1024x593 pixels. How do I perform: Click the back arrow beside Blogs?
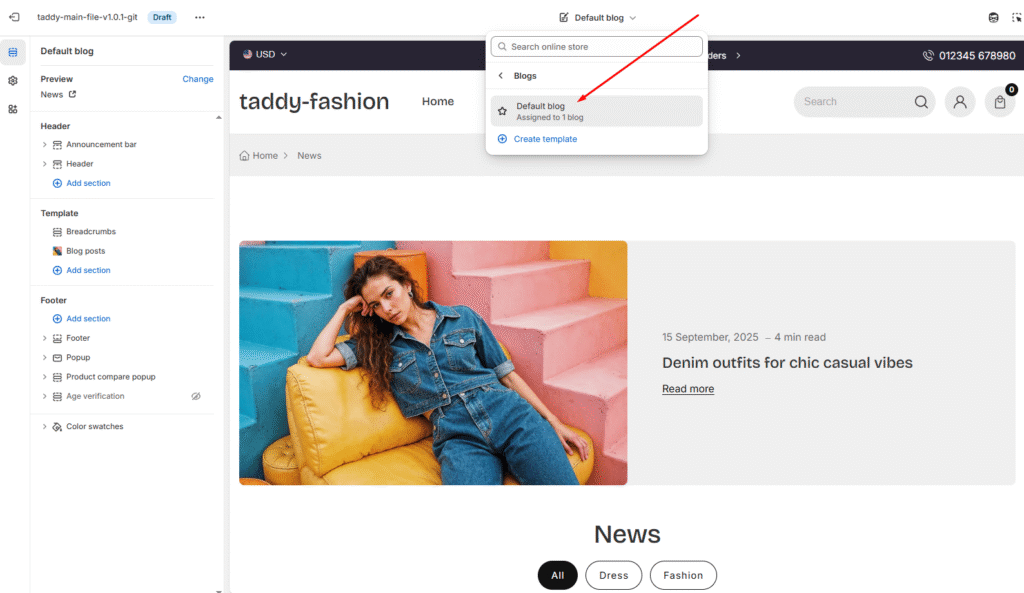coord(501,76)
